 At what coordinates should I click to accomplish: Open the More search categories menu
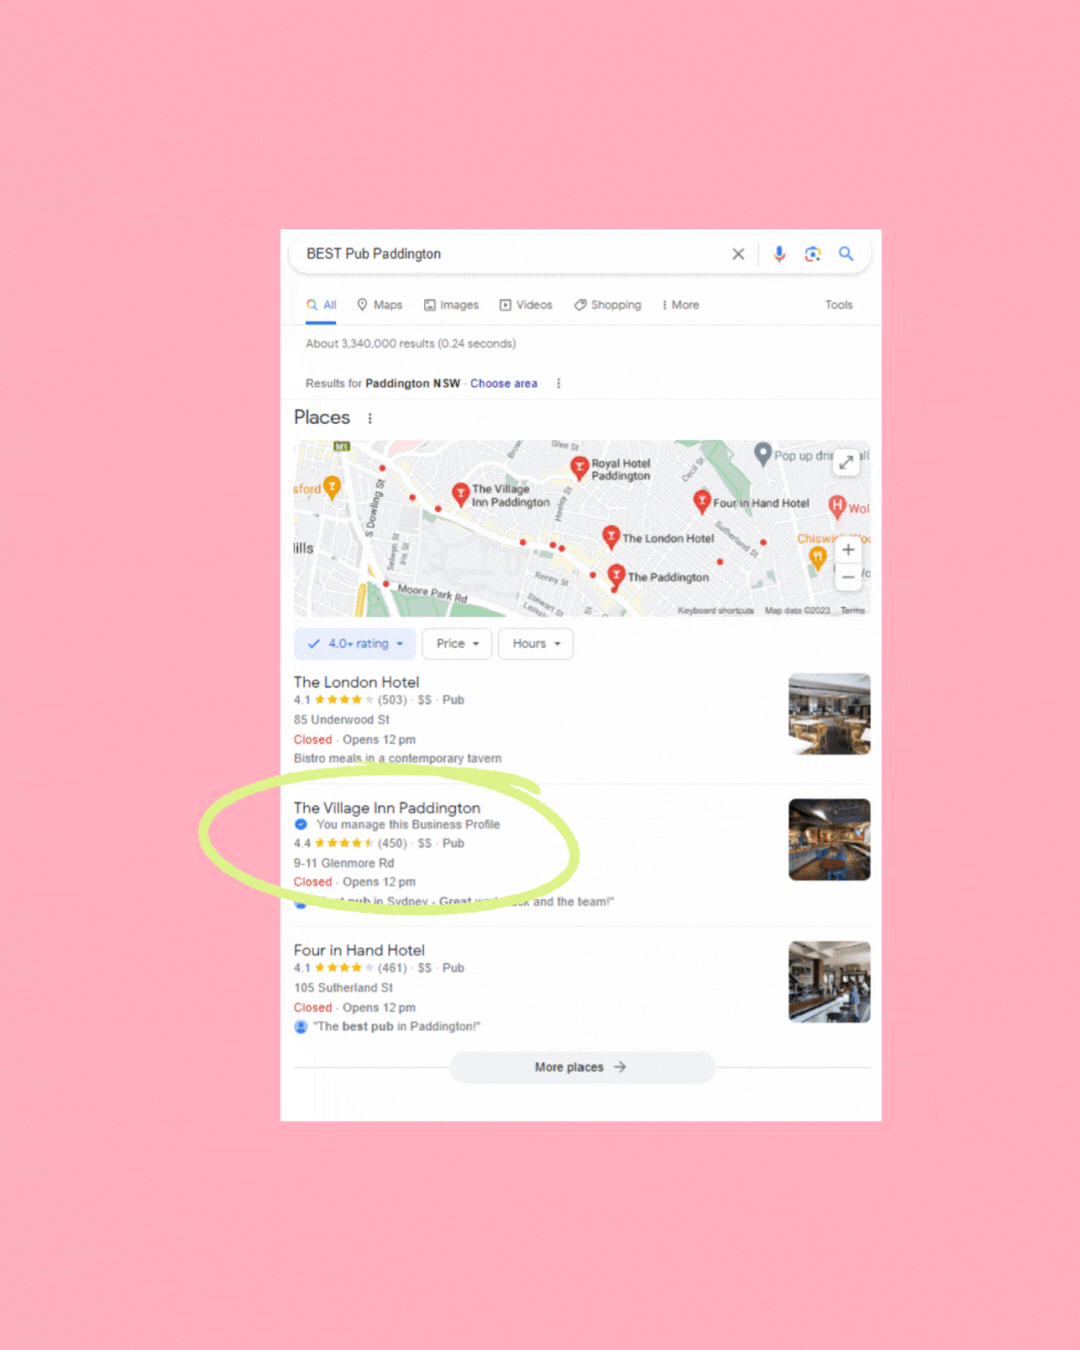click(x=680, y=305)
